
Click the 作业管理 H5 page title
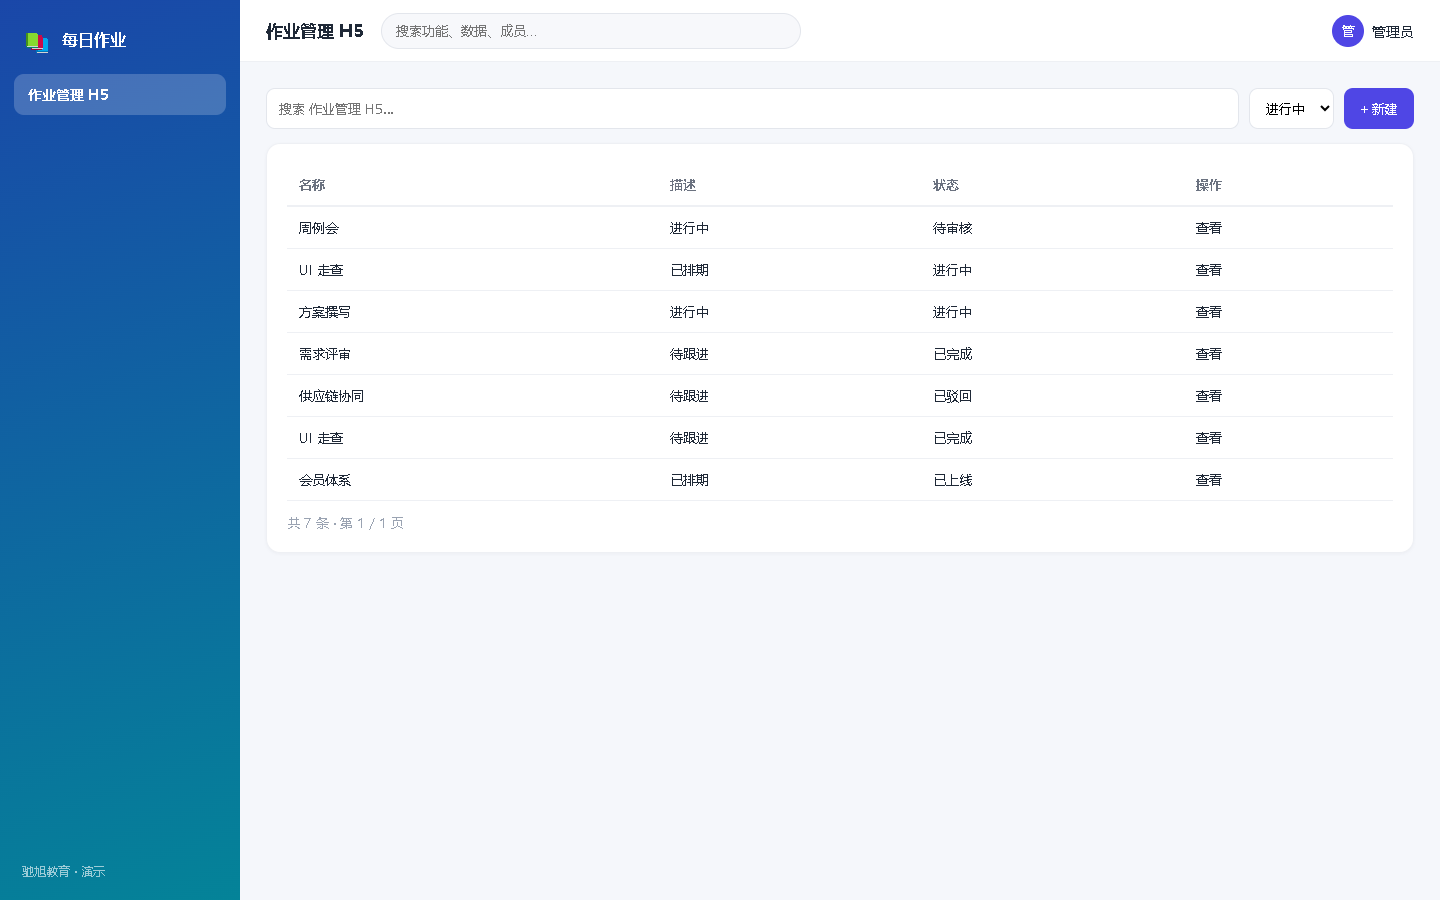click(315, 31)
